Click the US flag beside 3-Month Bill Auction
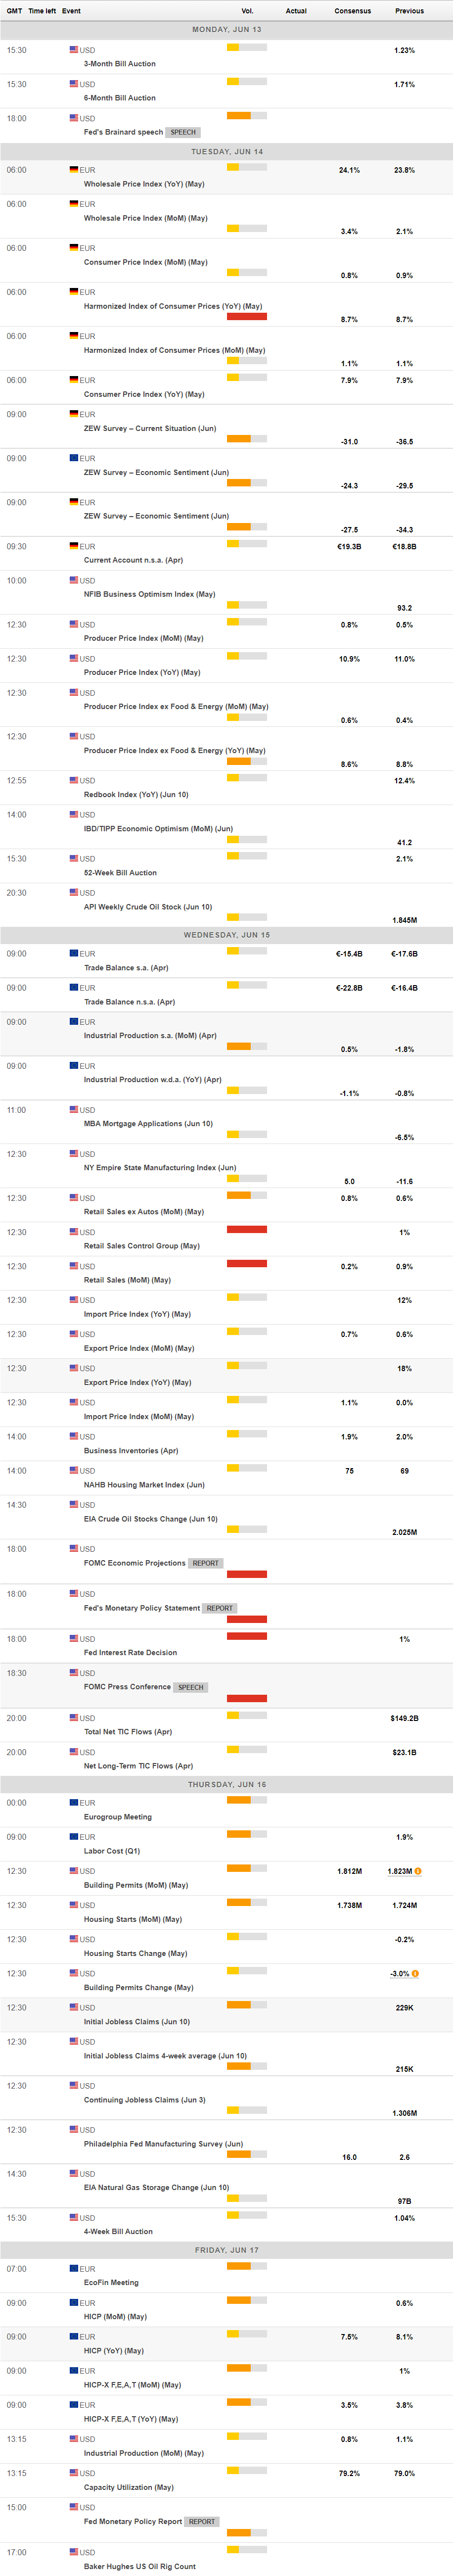The height and width of the screenshot is (2576, 453). pyautogui.click(x=74, y=50)
